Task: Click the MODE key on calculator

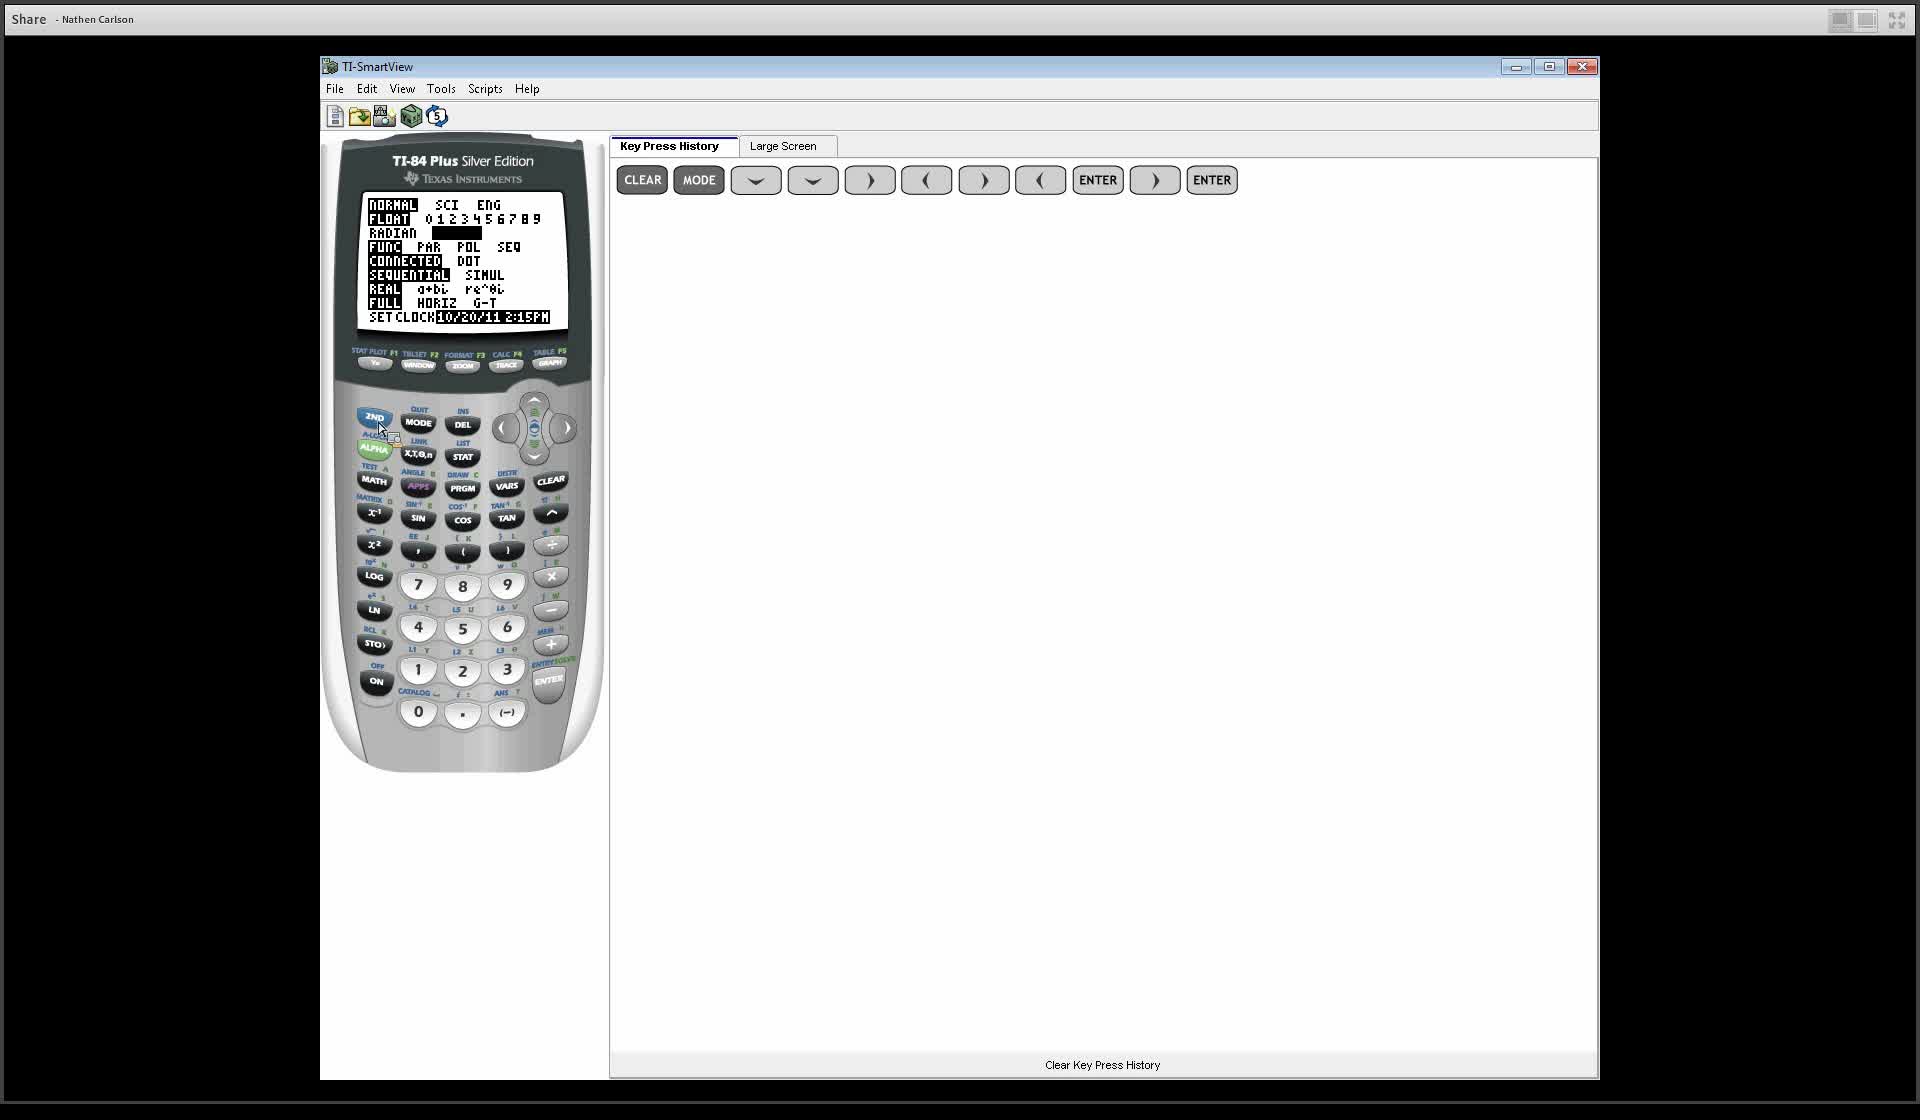Action: tap(417, 423)
